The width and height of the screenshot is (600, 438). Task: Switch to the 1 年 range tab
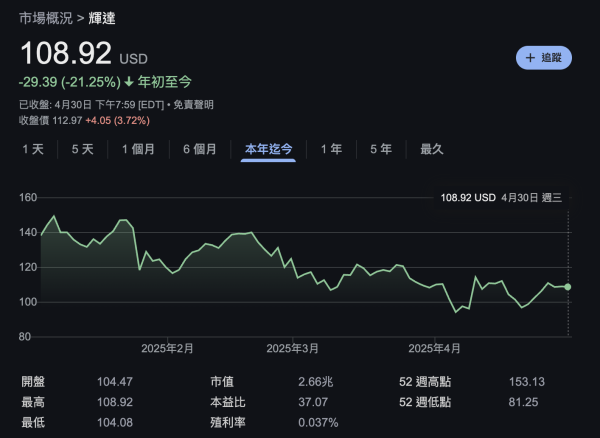tap(331, 149)
